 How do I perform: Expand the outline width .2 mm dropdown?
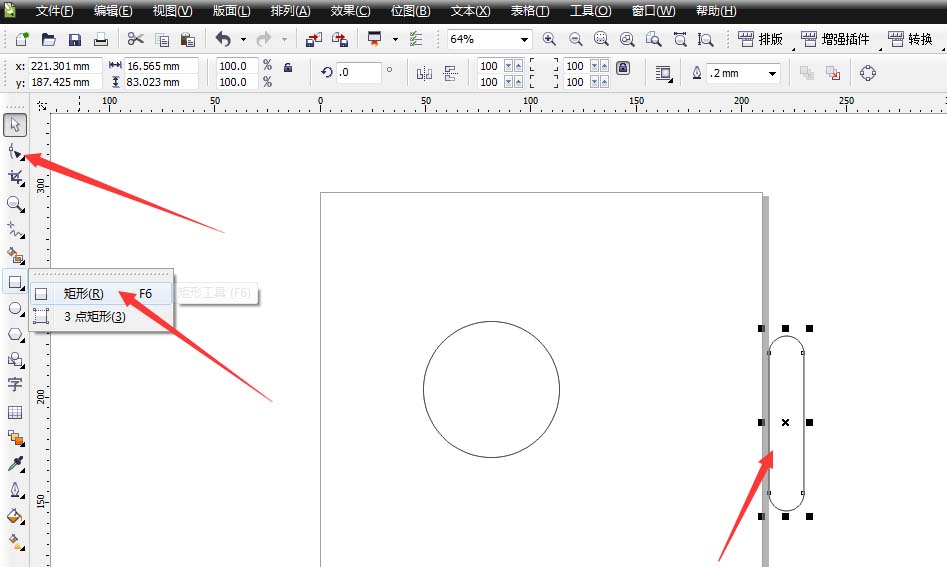pyautogui.click(x=773, y=74)
